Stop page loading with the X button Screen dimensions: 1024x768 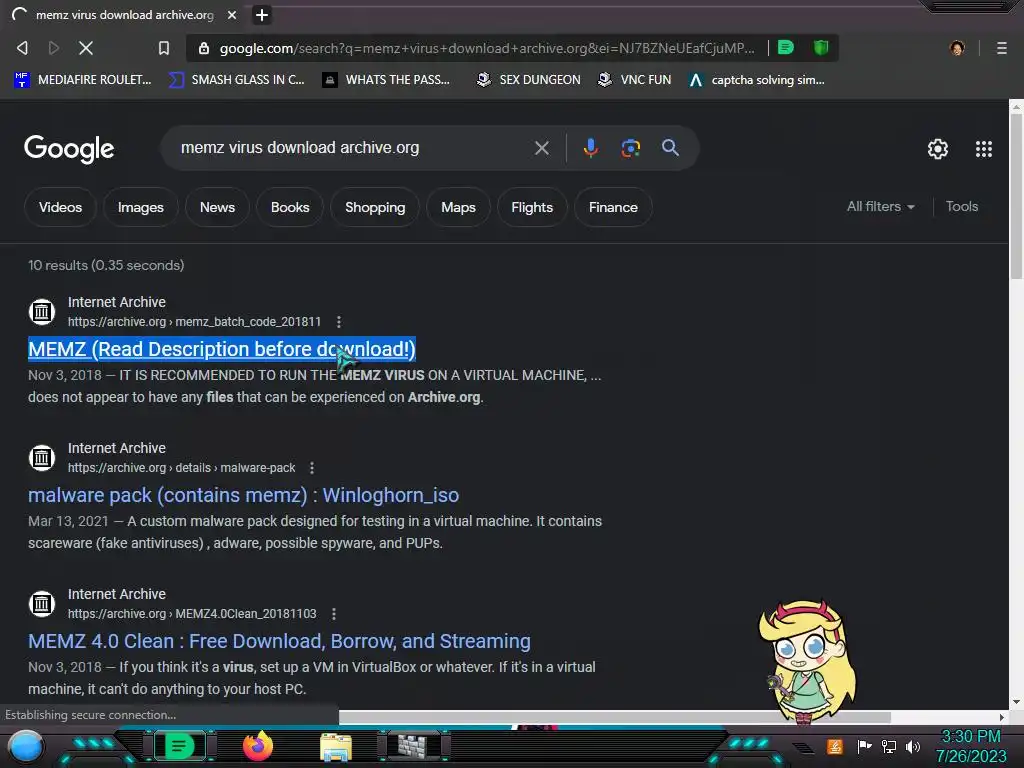(x=86, y=48)
